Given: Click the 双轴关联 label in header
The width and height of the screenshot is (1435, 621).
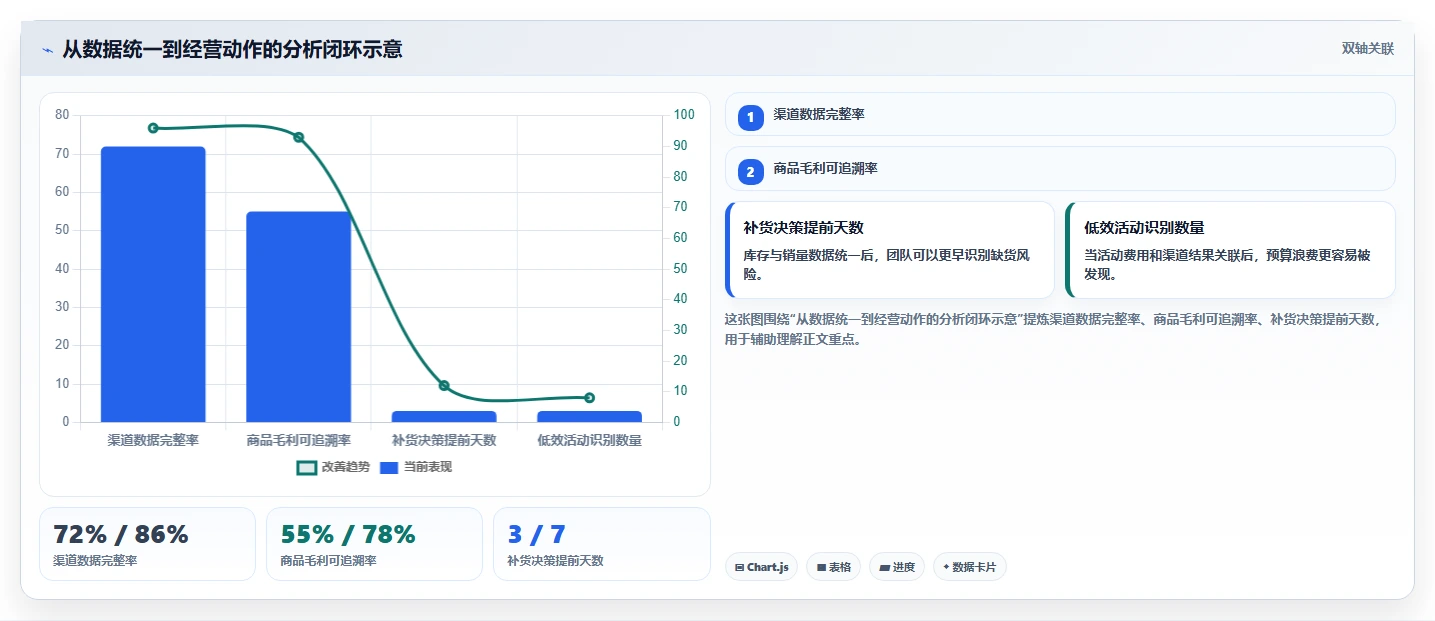Looking at the screenshot, I should (x=1368, y=49).
